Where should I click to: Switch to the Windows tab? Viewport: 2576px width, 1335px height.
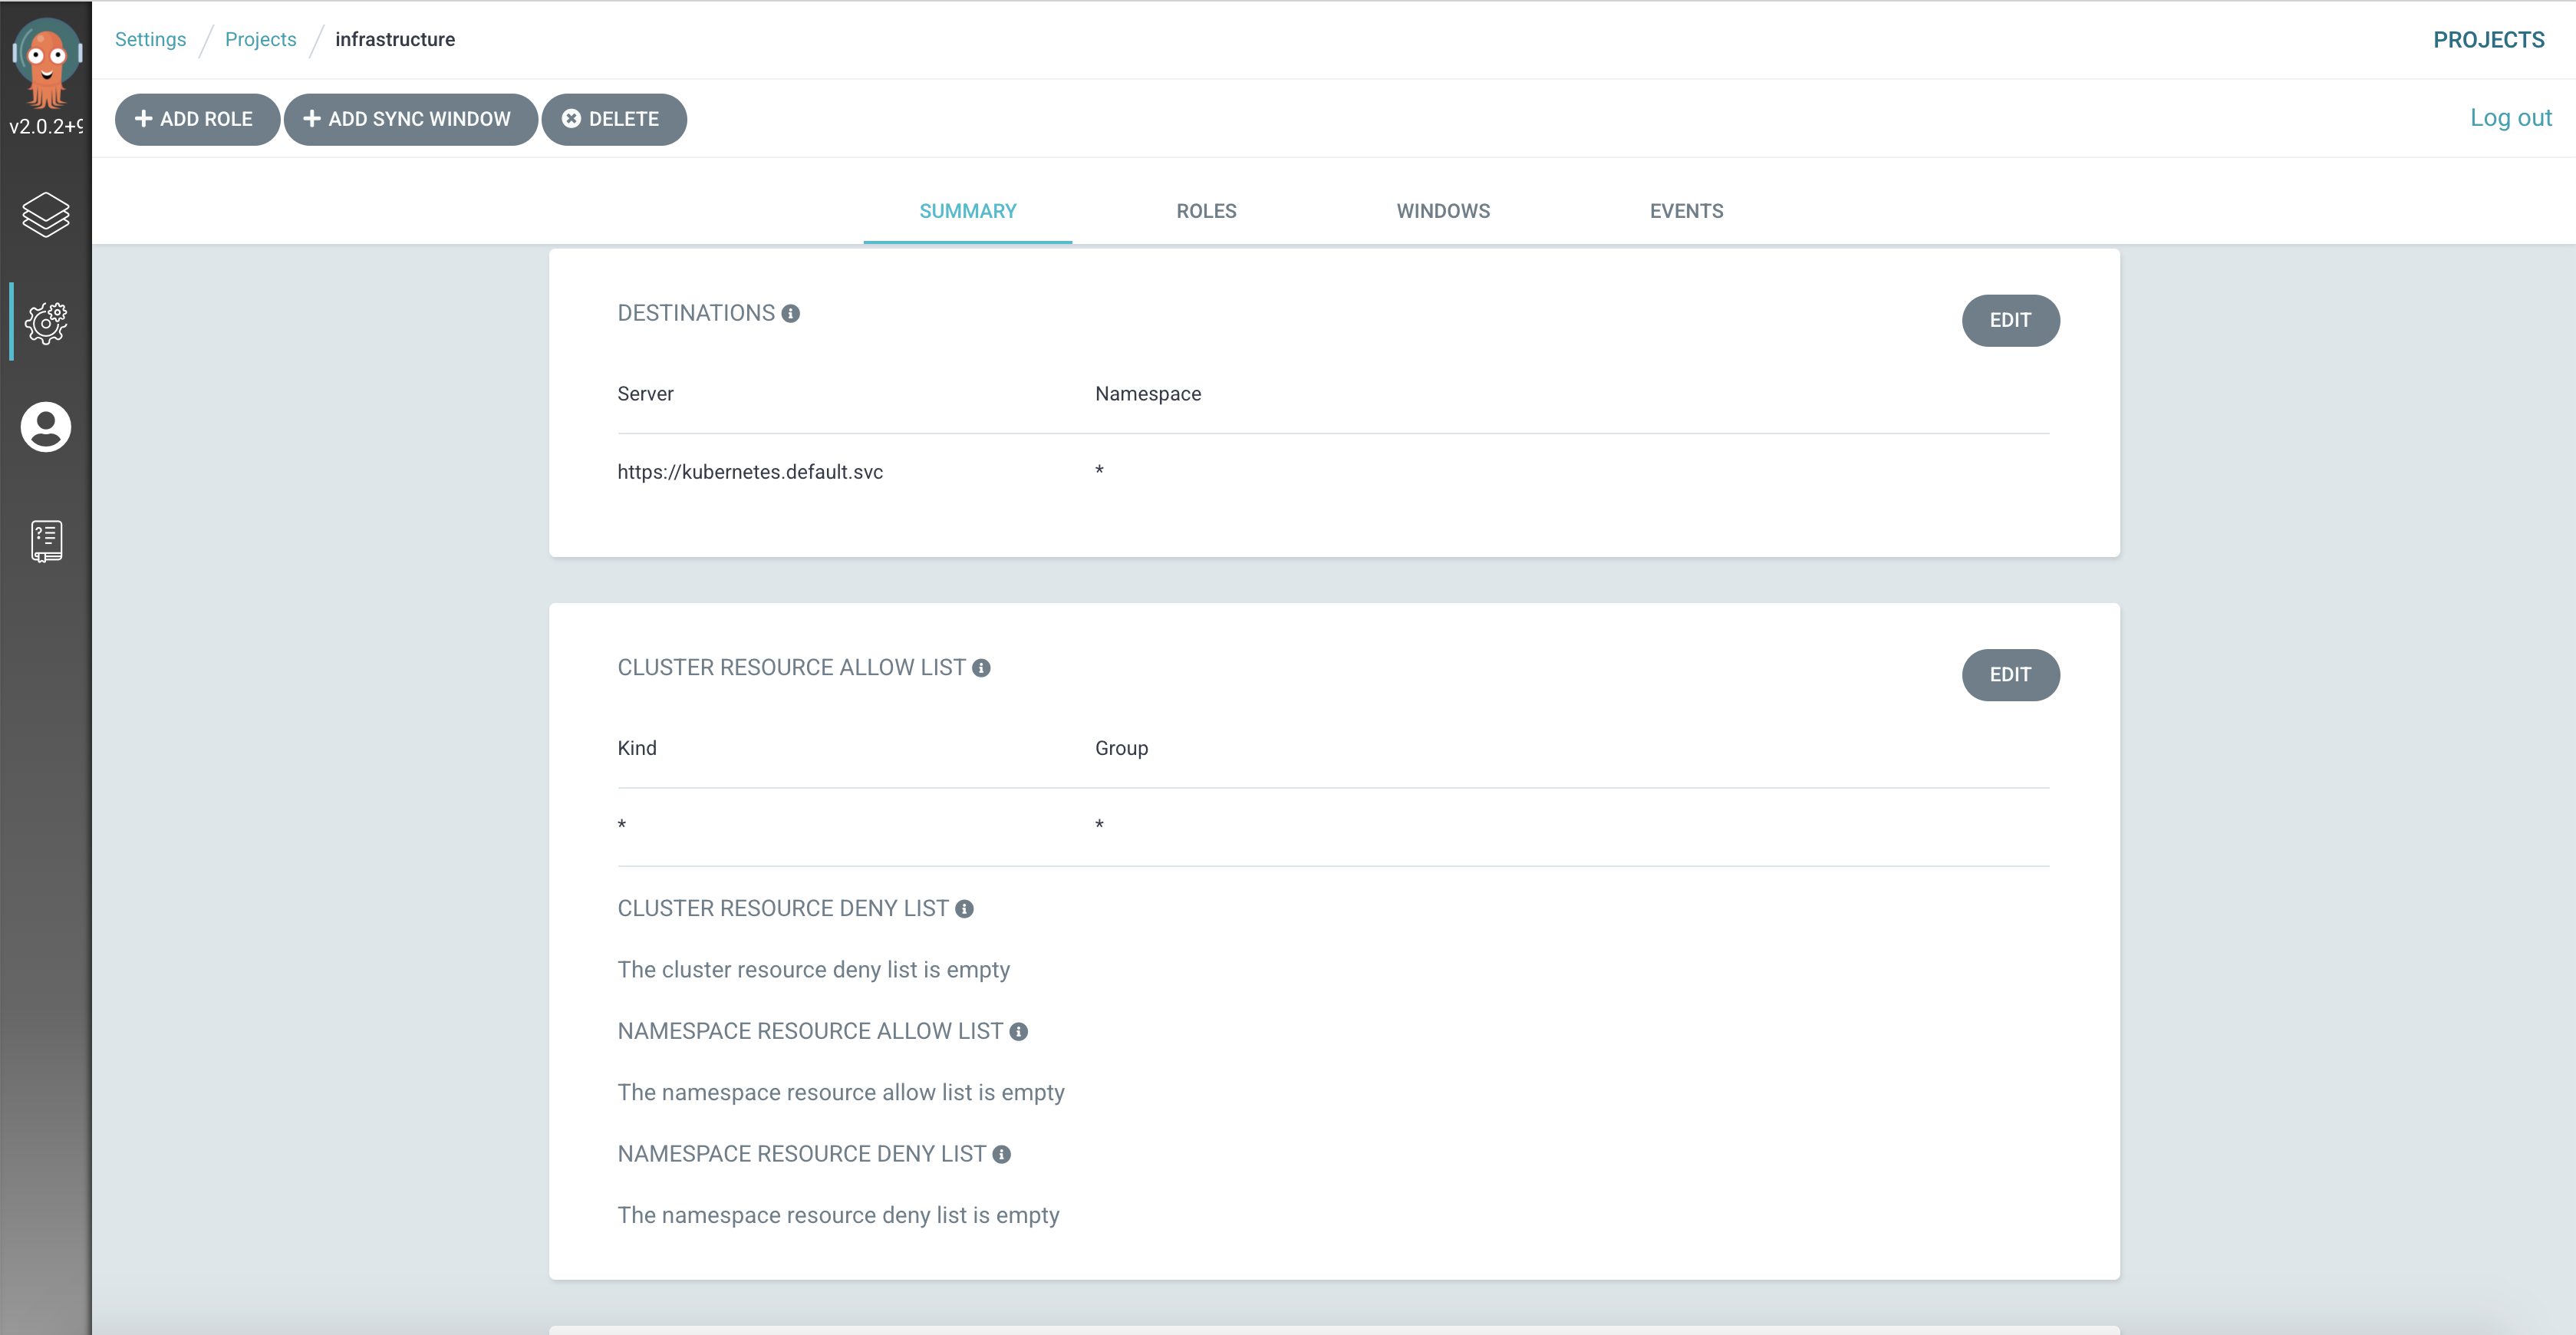[x=1443, y=211]
